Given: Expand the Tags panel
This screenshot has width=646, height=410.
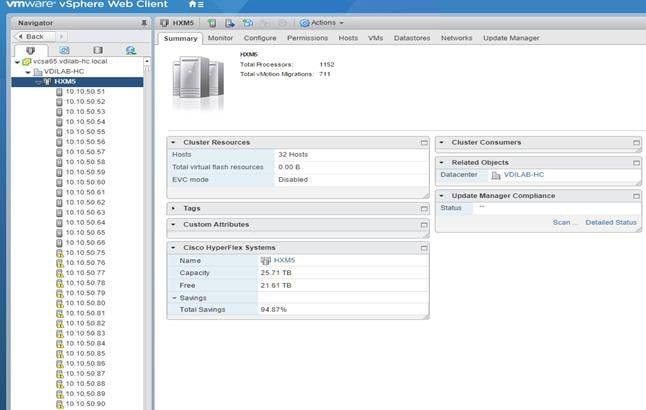Looking at the screenshot, I should (x=173, y=209).
